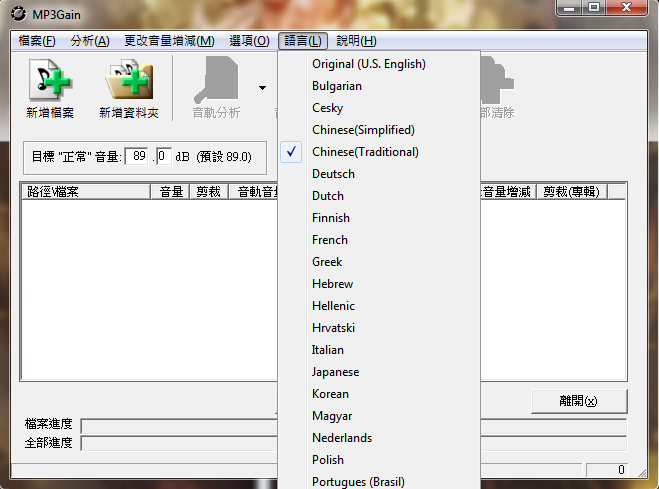The image size is (659, 489).
Task: Maximize the MP3Gain window
Action: (593, 8)
